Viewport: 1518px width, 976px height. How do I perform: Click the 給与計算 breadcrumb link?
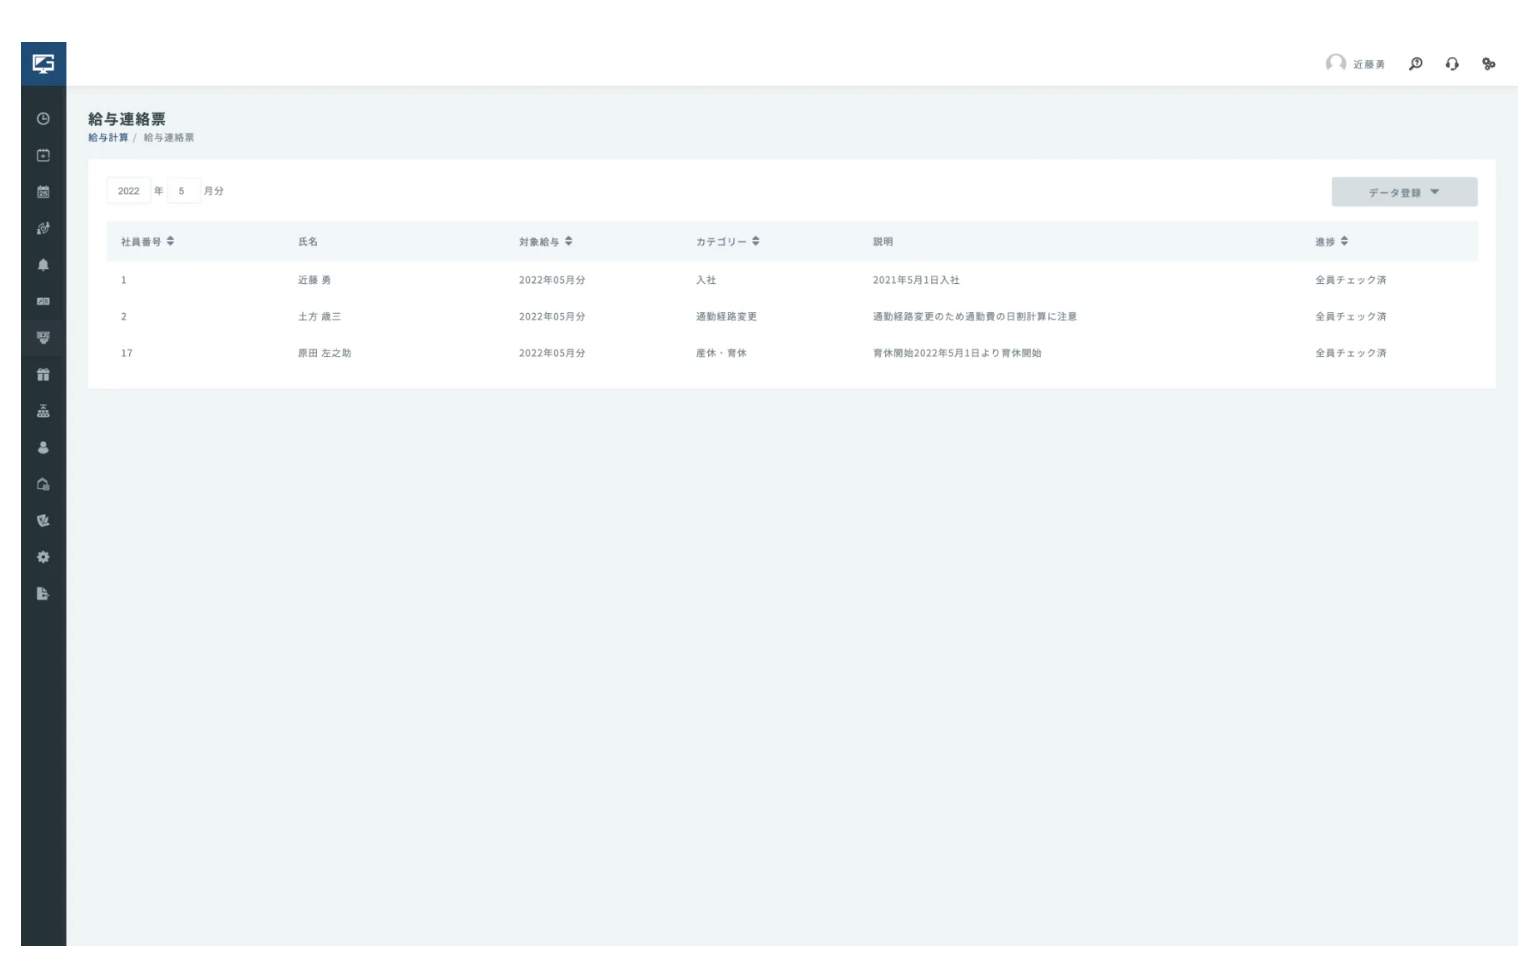click(108, 138)
